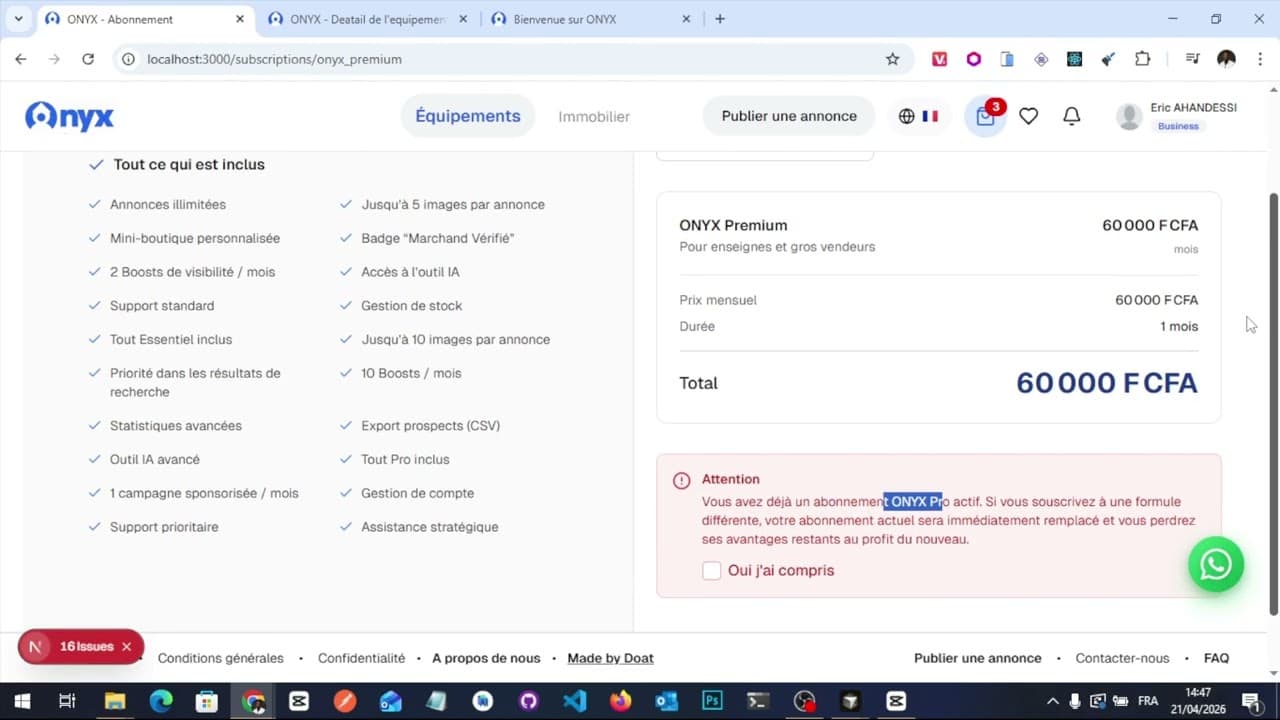Open the "Contacter-nous" footer link
Viewport: 1280px width, 720px height.
(1122, 658)
